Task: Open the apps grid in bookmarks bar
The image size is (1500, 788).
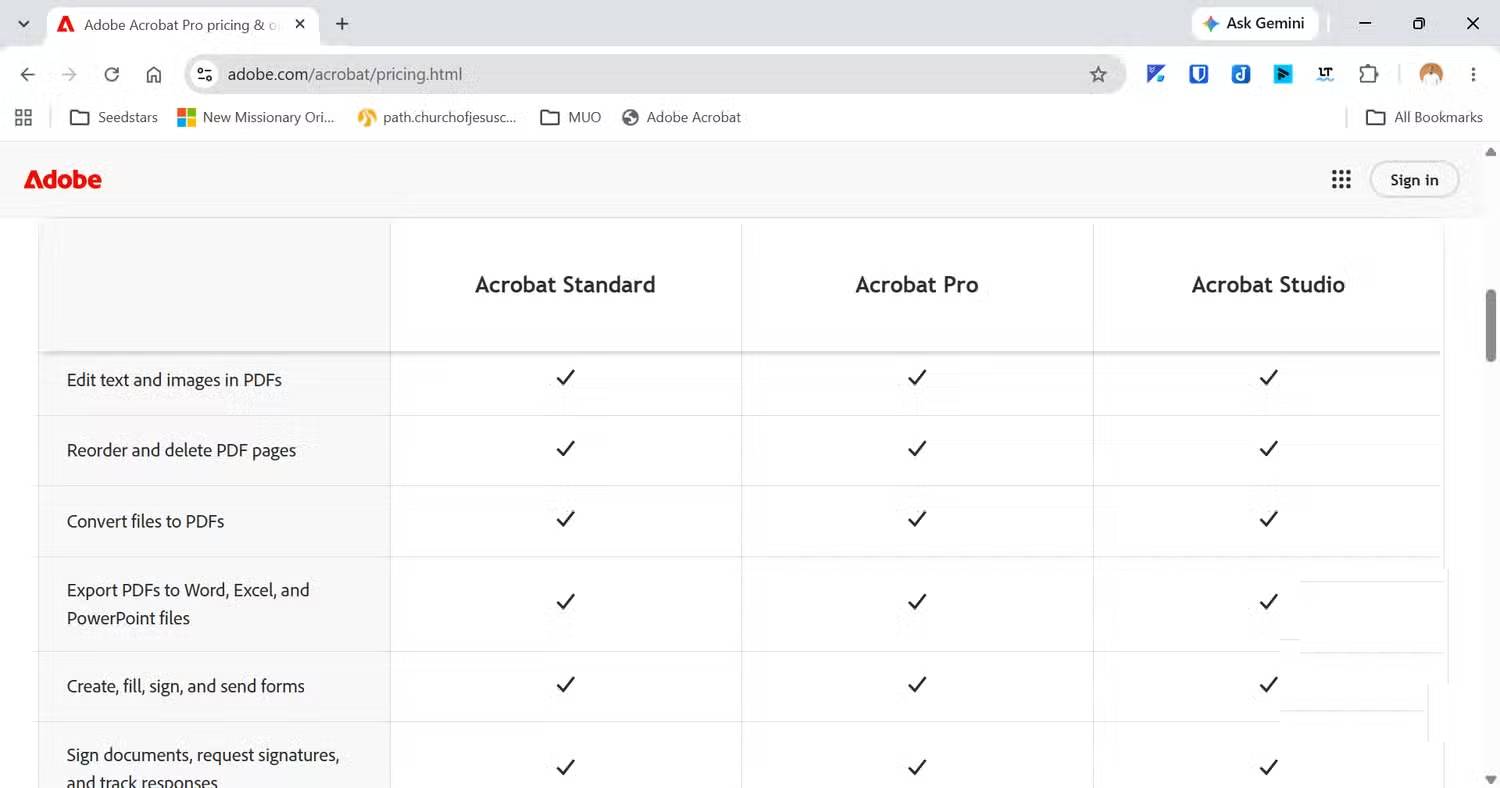Action: (x=24, y=117)
